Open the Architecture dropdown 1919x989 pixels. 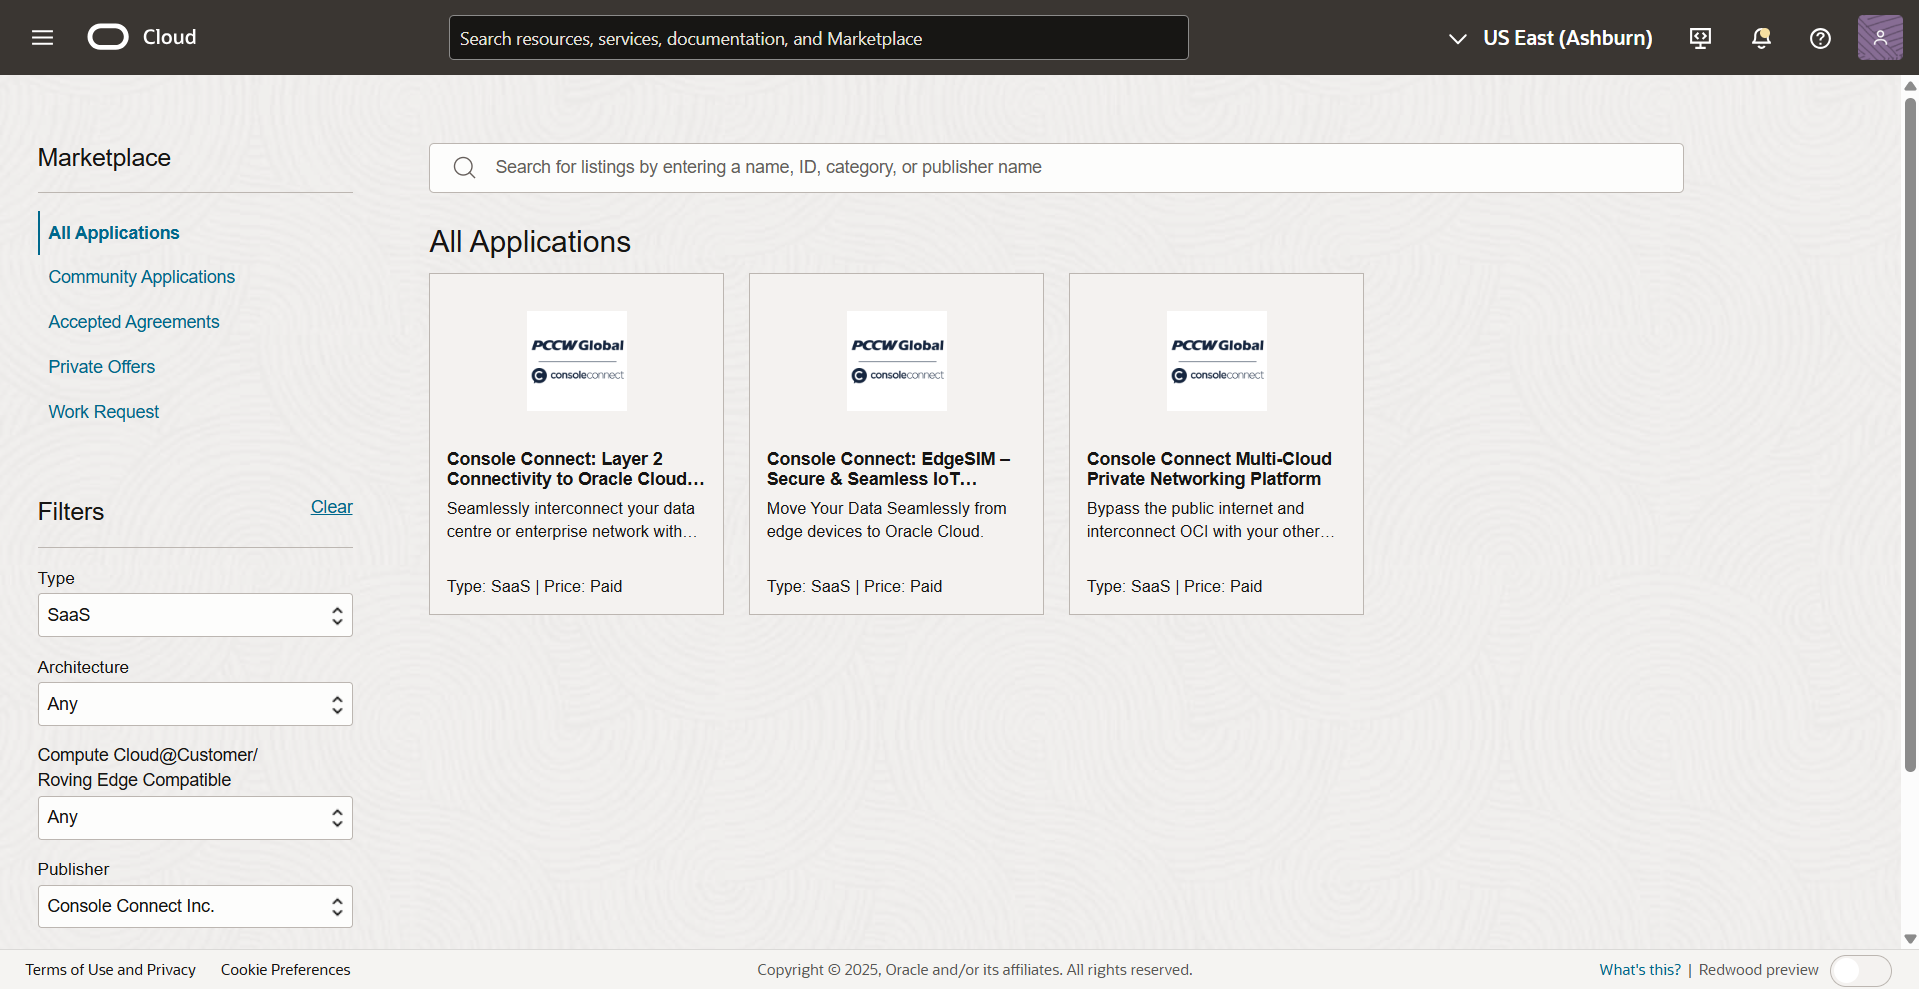coord(195,704)
